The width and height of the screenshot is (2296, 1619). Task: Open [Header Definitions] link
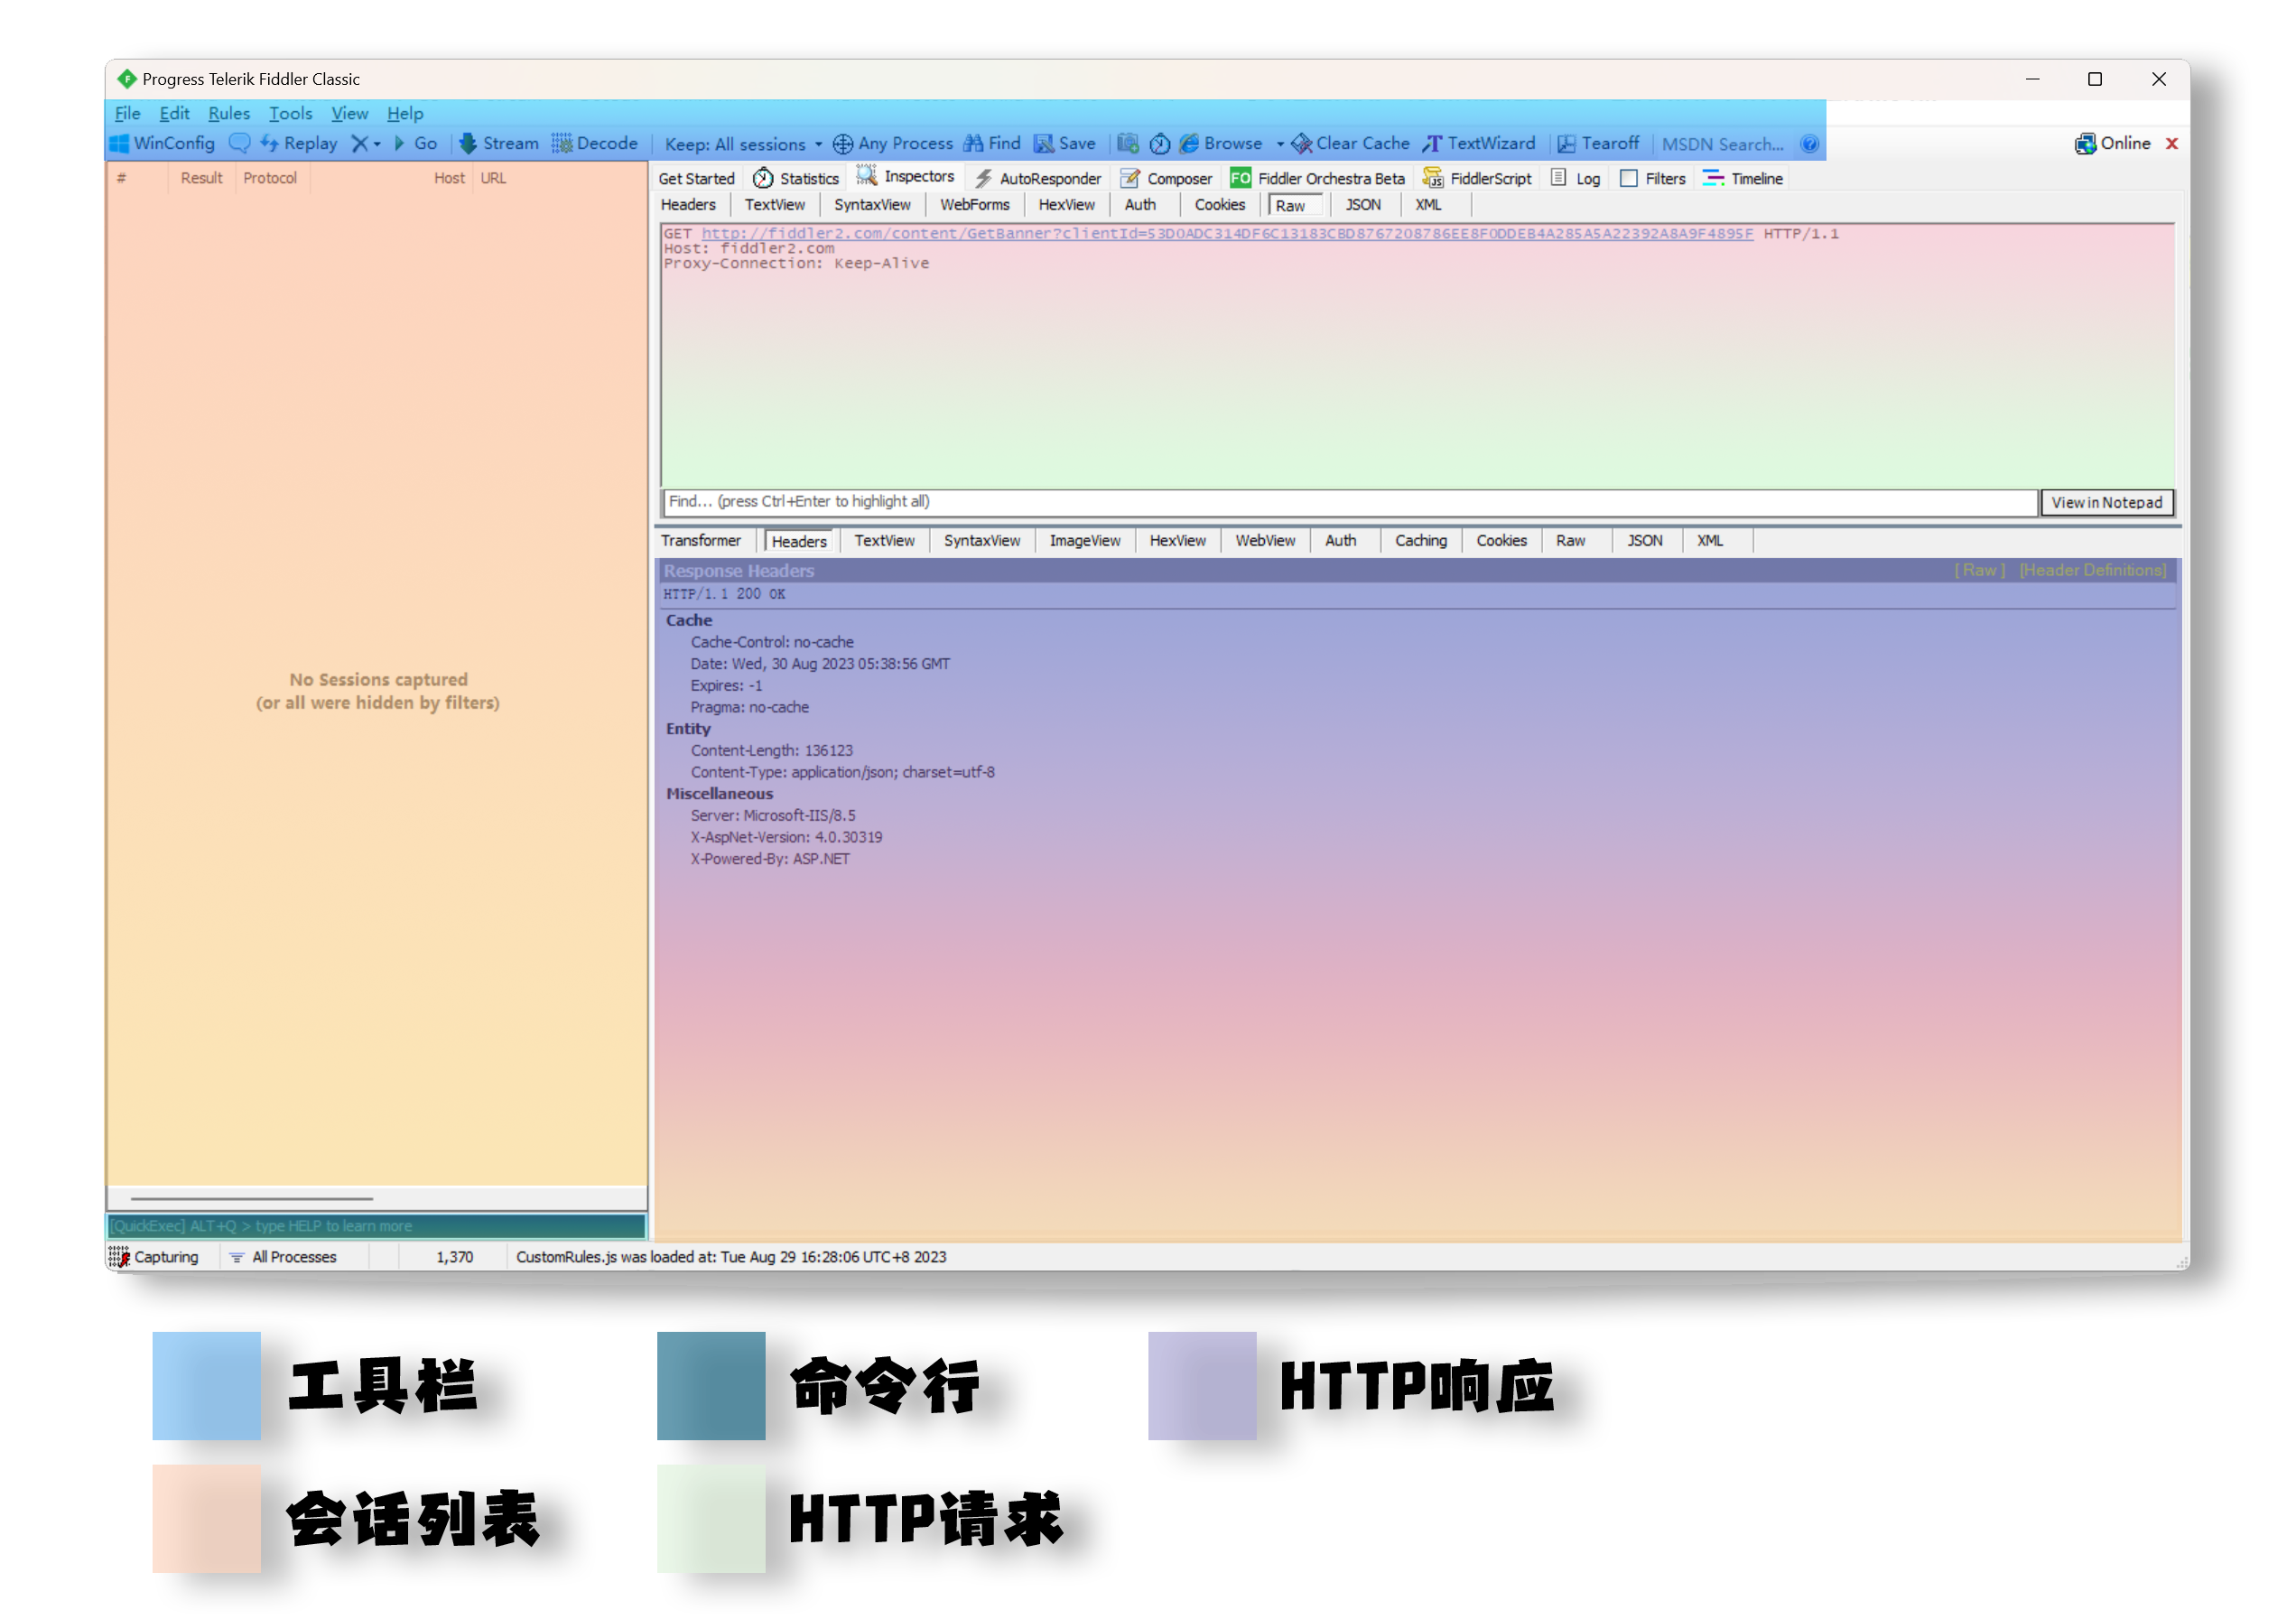click(2092, 570)
